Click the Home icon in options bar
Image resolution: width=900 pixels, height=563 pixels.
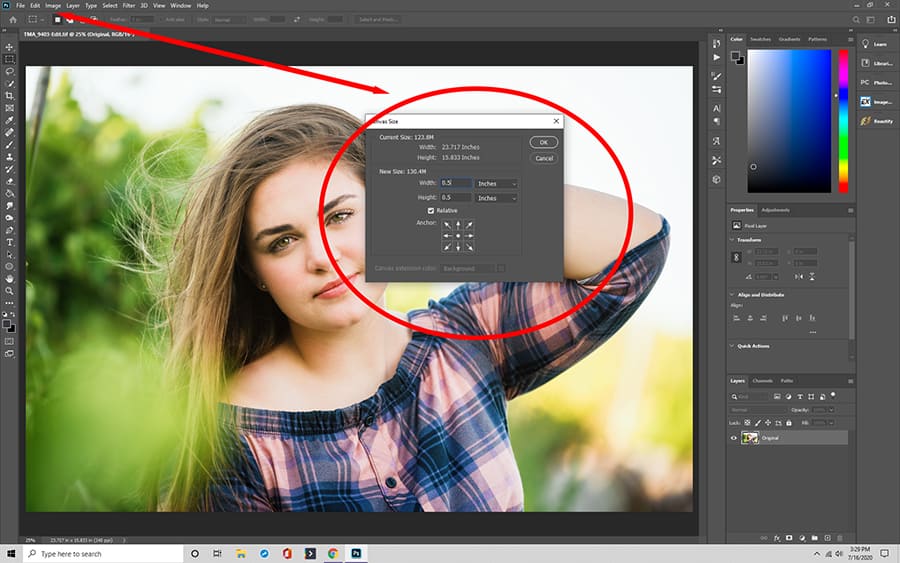(13, 20)
